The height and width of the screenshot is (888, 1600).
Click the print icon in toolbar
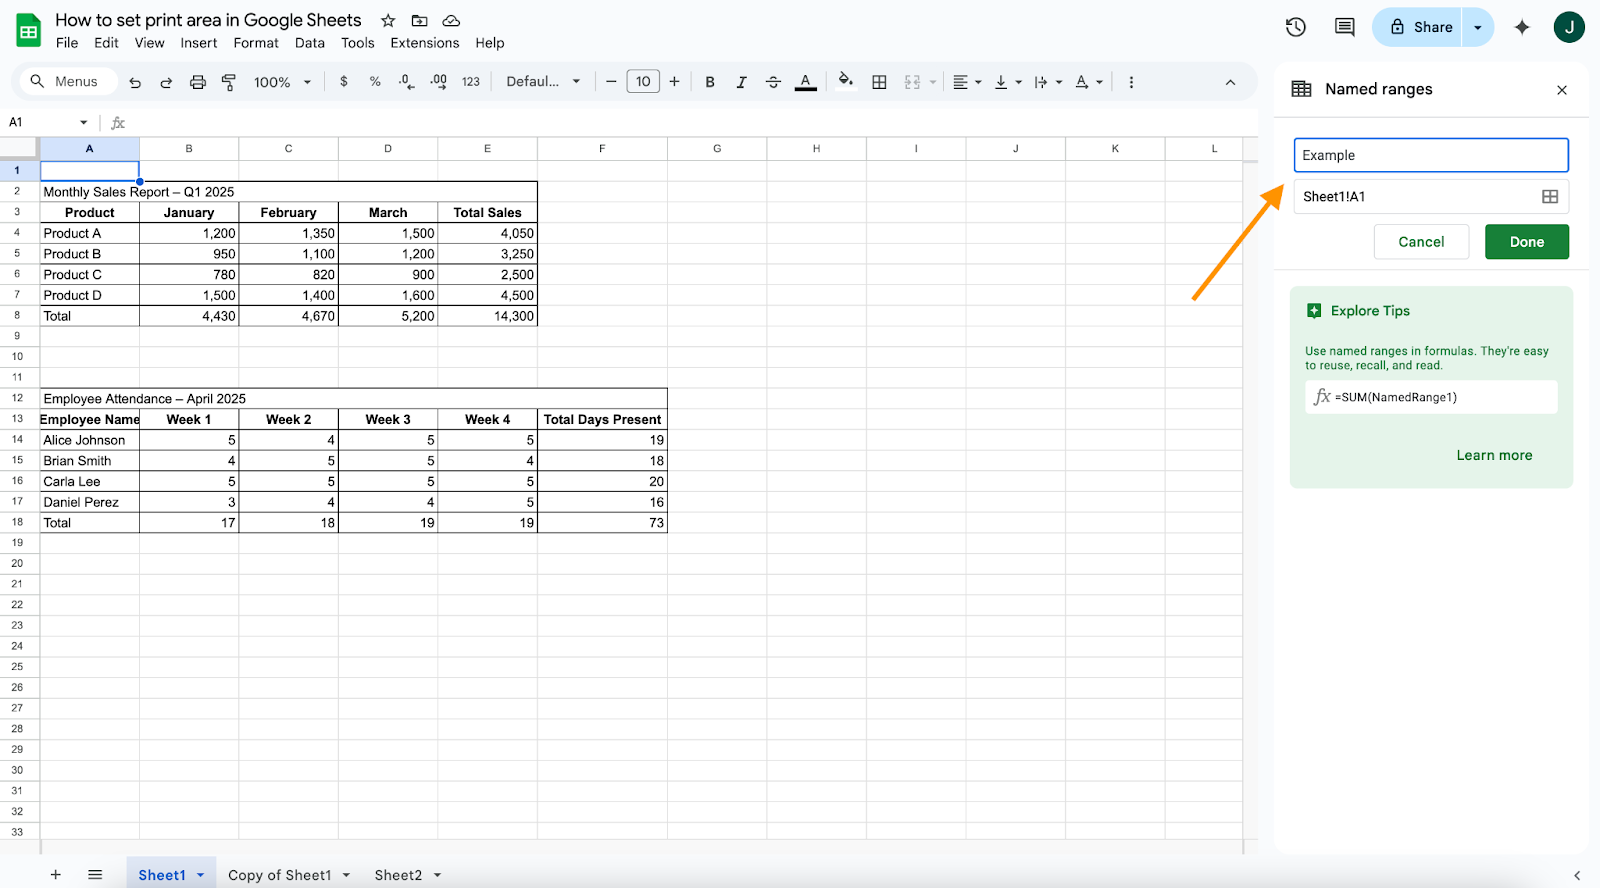click(198, 82)
